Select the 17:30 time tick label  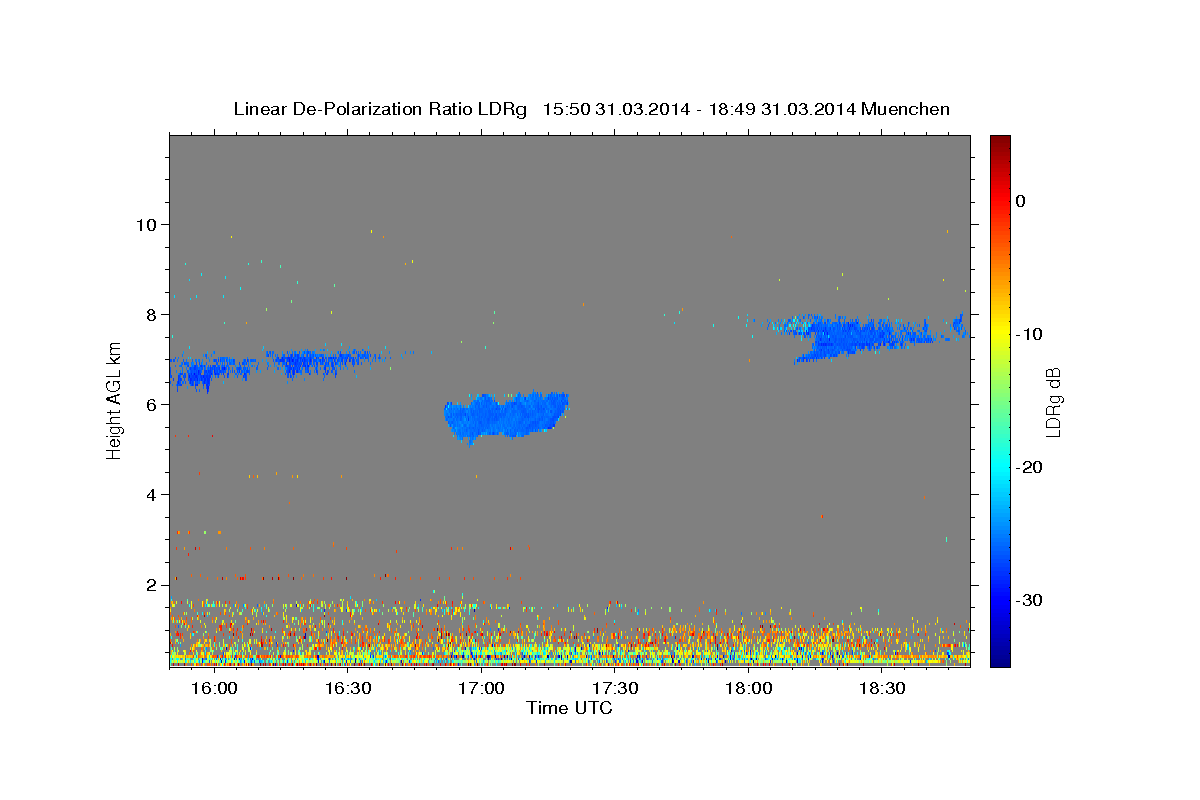(614, 689)
